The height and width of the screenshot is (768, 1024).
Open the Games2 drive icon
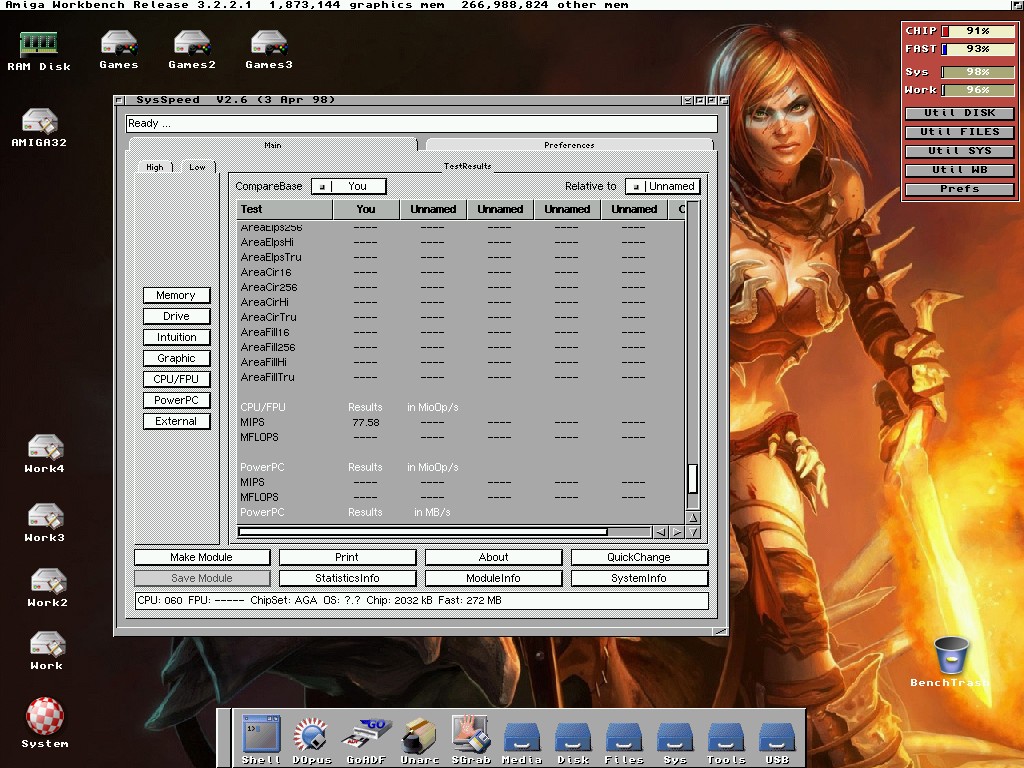coord(191,50)
